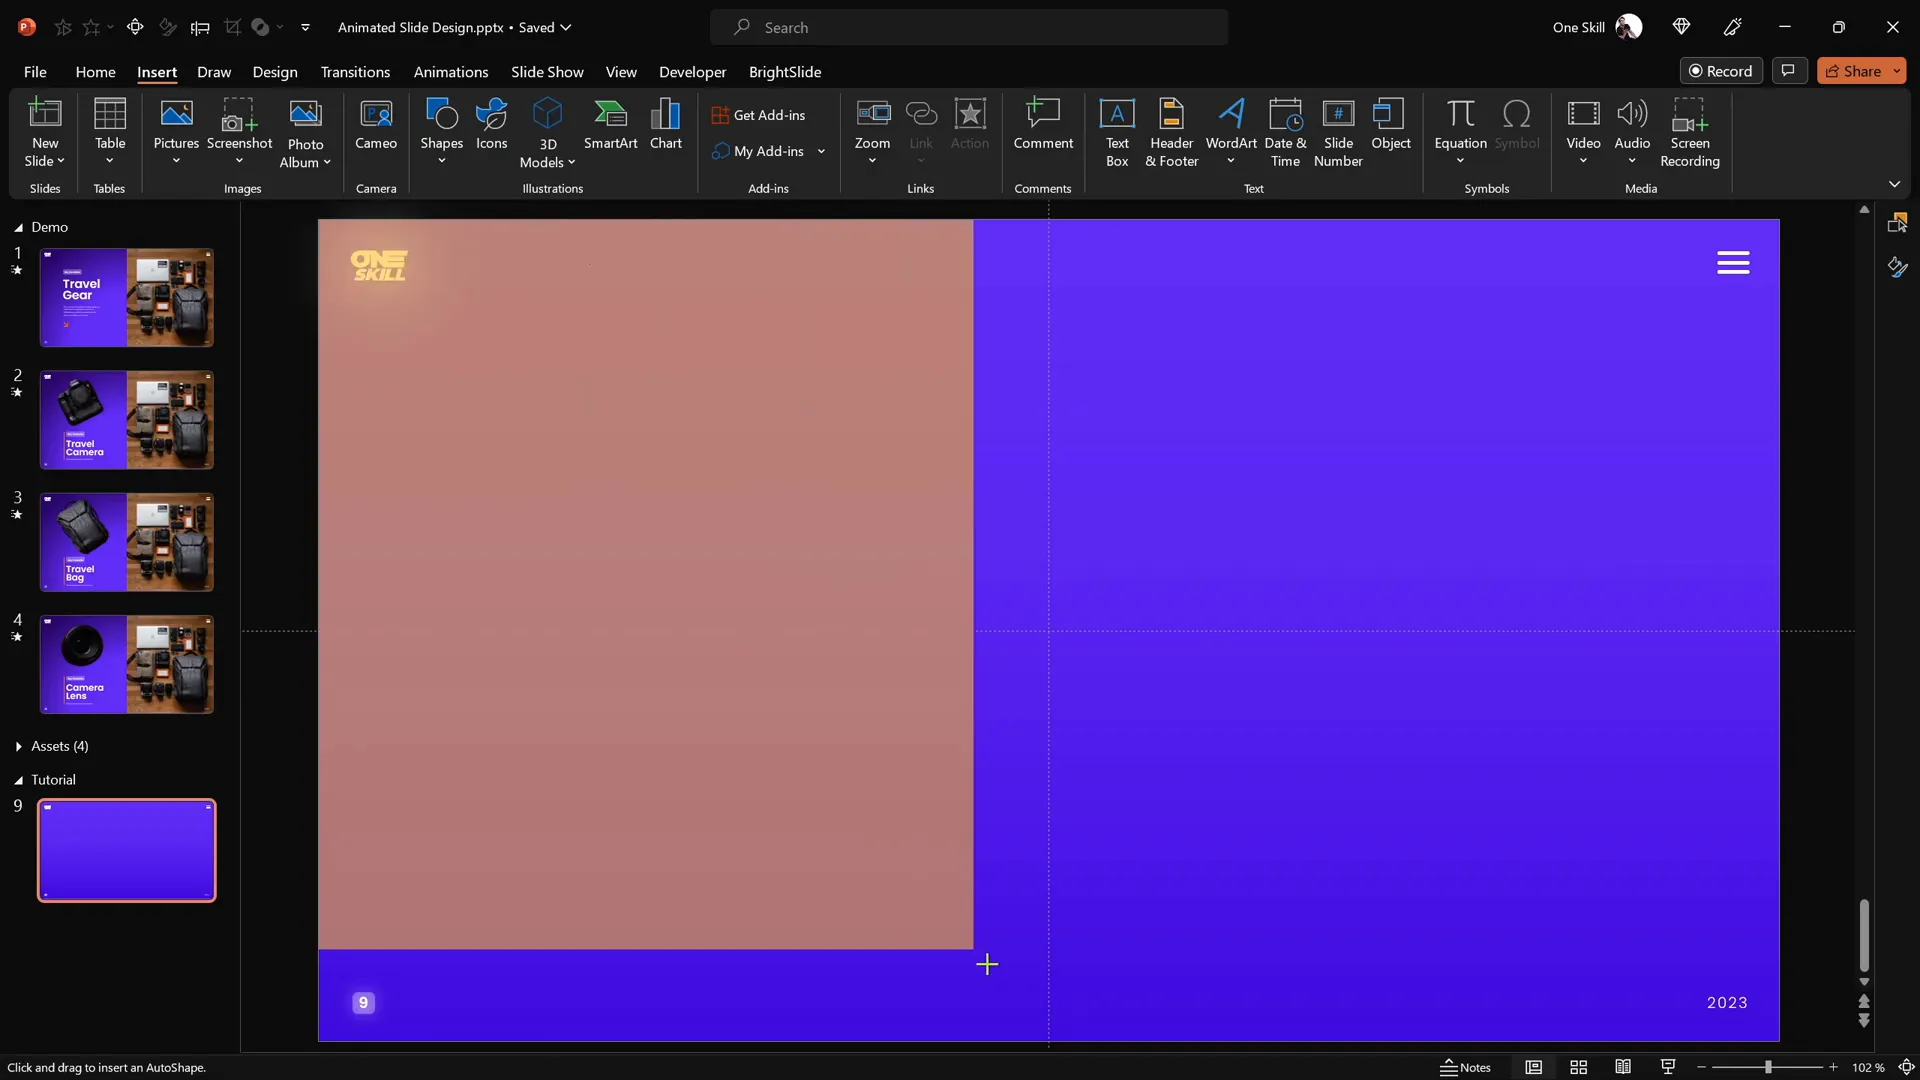Switch to Reading View
This screenshot has width=1920, height=1080.
pyautogui.click(x=1623, y=1067)
